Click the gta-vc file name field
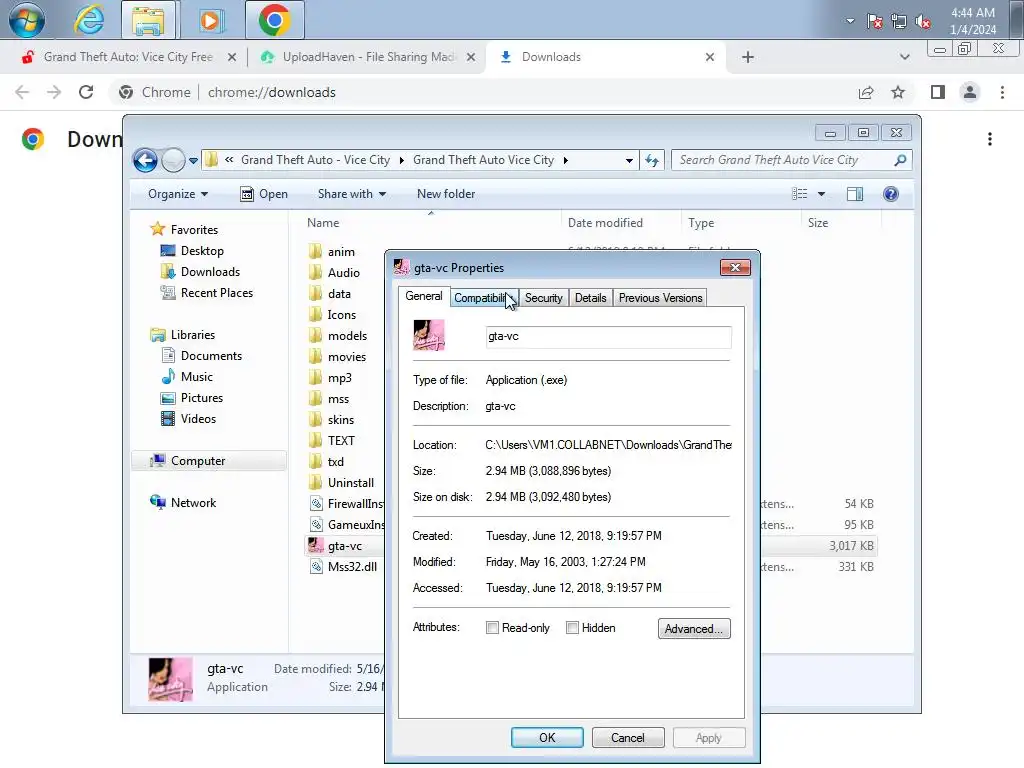 point(608,336)
